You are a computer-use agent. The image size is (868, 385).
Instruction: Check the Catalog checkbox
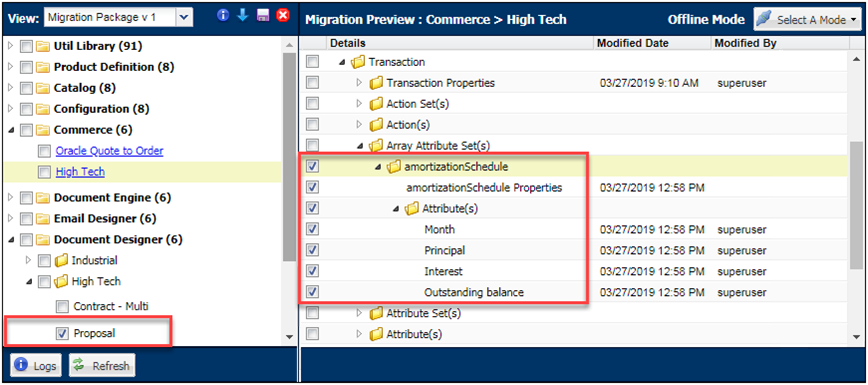(26, 89)
